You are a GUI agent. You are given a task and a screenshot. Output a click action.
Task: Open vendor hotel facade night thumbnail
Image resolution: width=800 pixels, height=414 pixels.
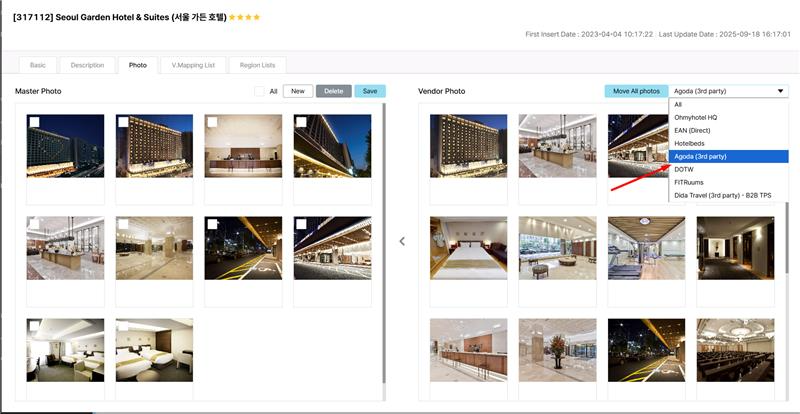(x=468, y=146)
